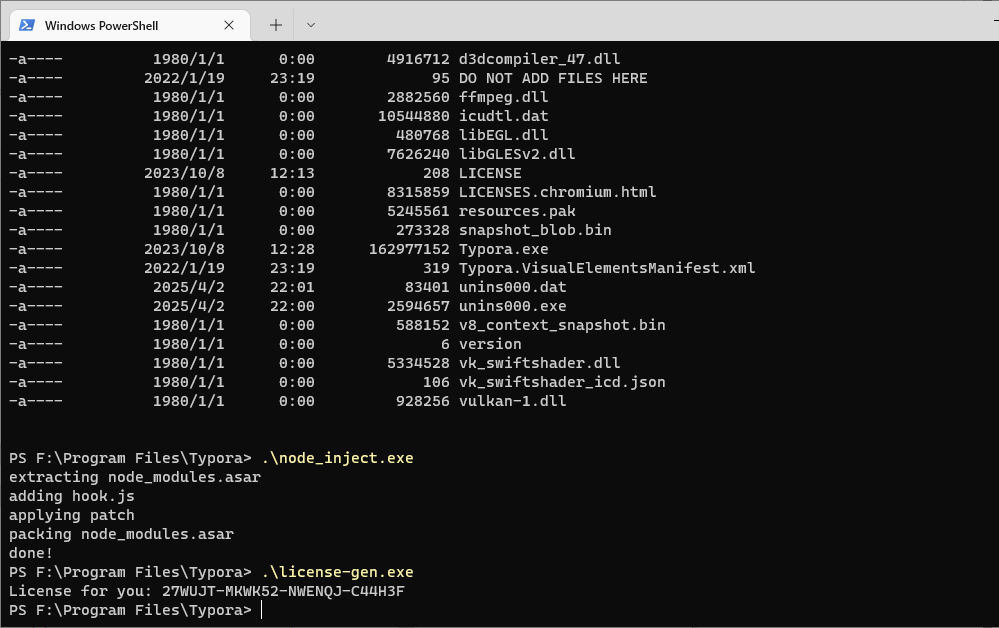999x628 pixels.
Task: Click the Typora.exe file name
Action: 503,249
